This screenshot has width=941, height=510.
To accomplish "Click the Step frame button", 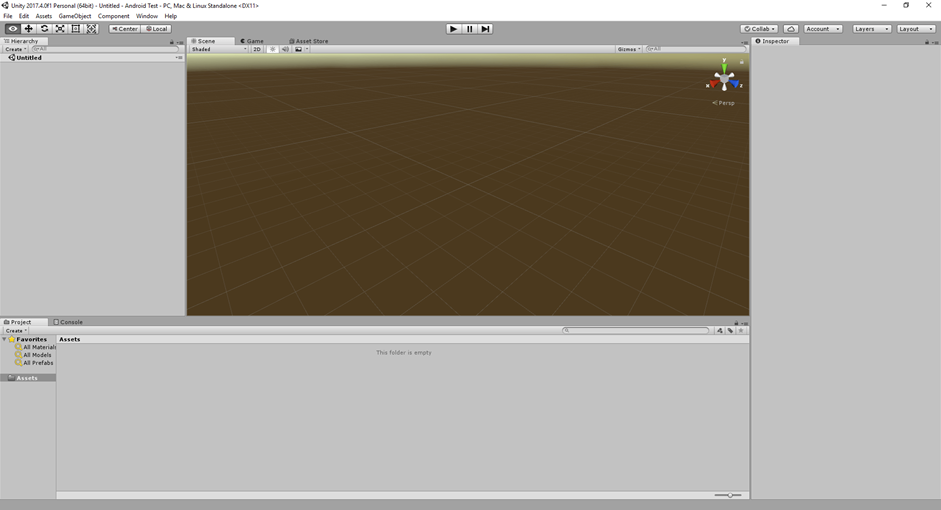I will point(485,29).
